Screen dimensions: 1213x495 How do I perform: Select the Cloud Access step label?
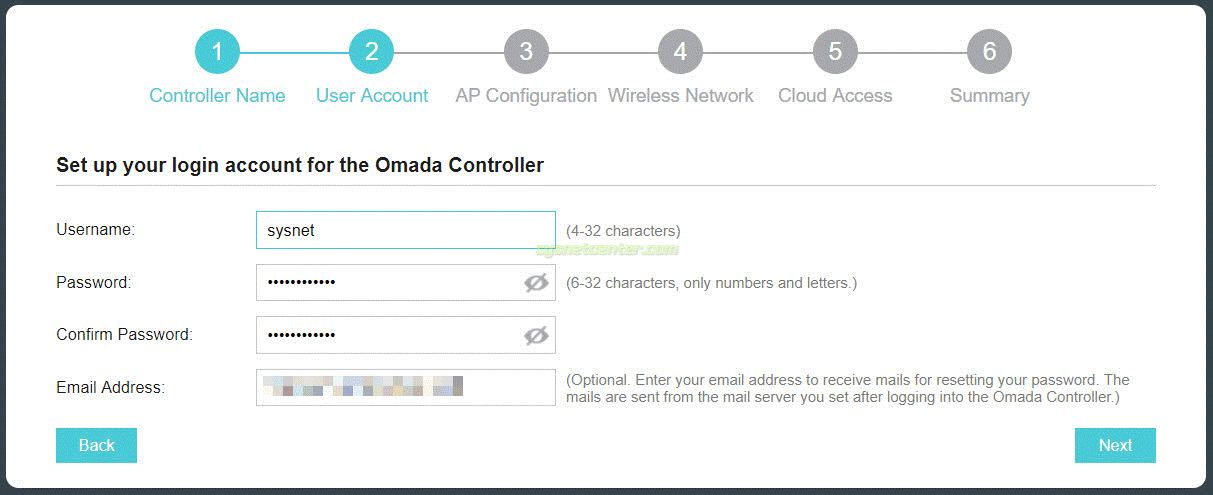click(x=835, y=96)
